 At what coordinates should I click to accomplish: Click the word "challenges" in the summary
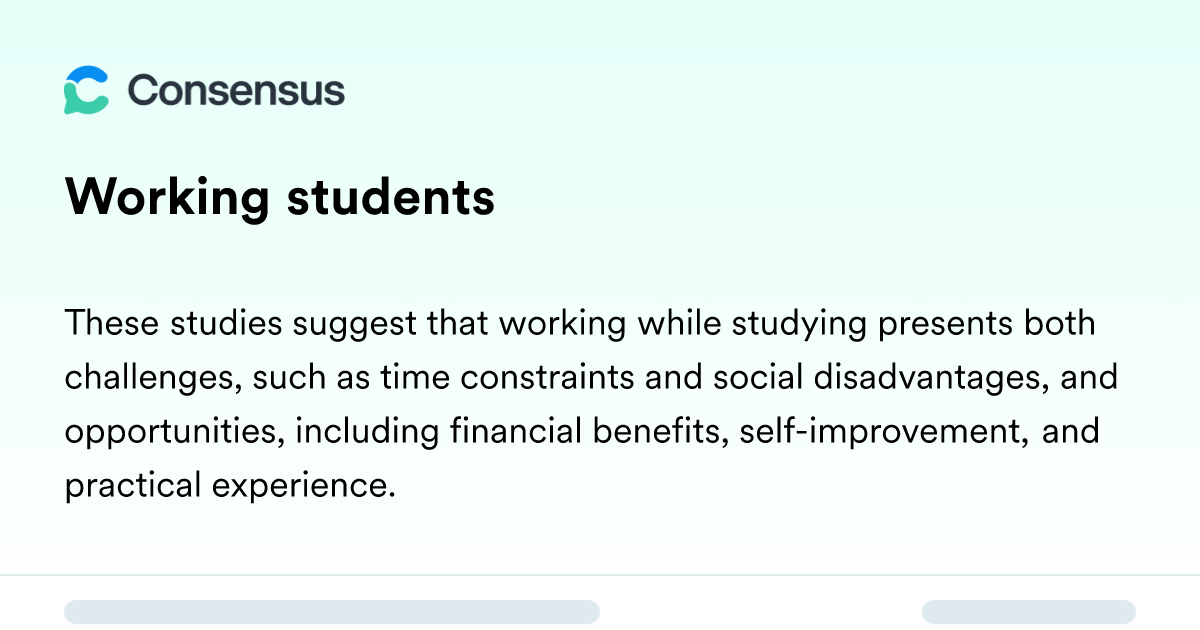tap(150, 378)
